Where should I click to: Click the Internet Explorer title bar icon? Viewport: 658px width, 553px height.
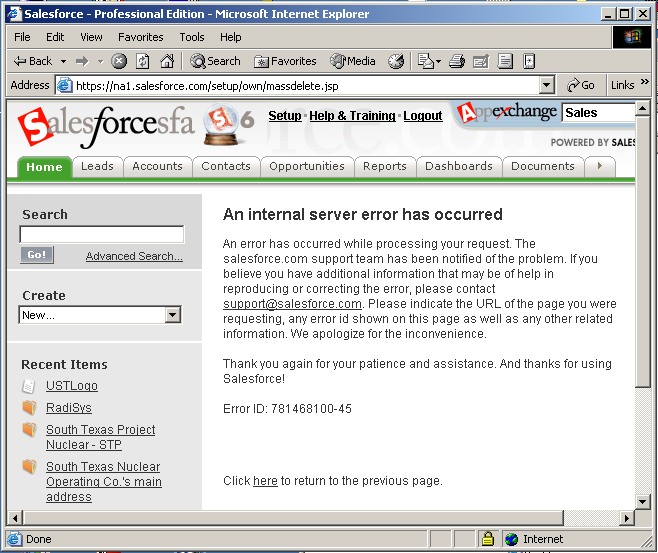(13, 14)
